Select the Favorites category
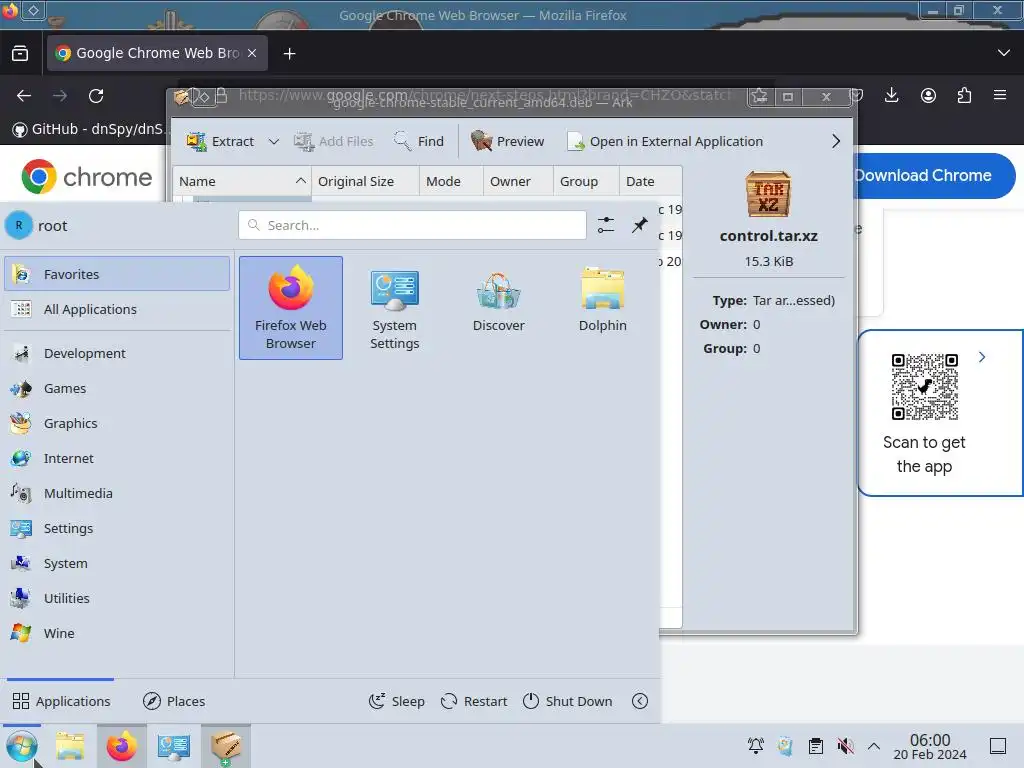The width and height of the screenshot is (1024, 768). point(117,274)
